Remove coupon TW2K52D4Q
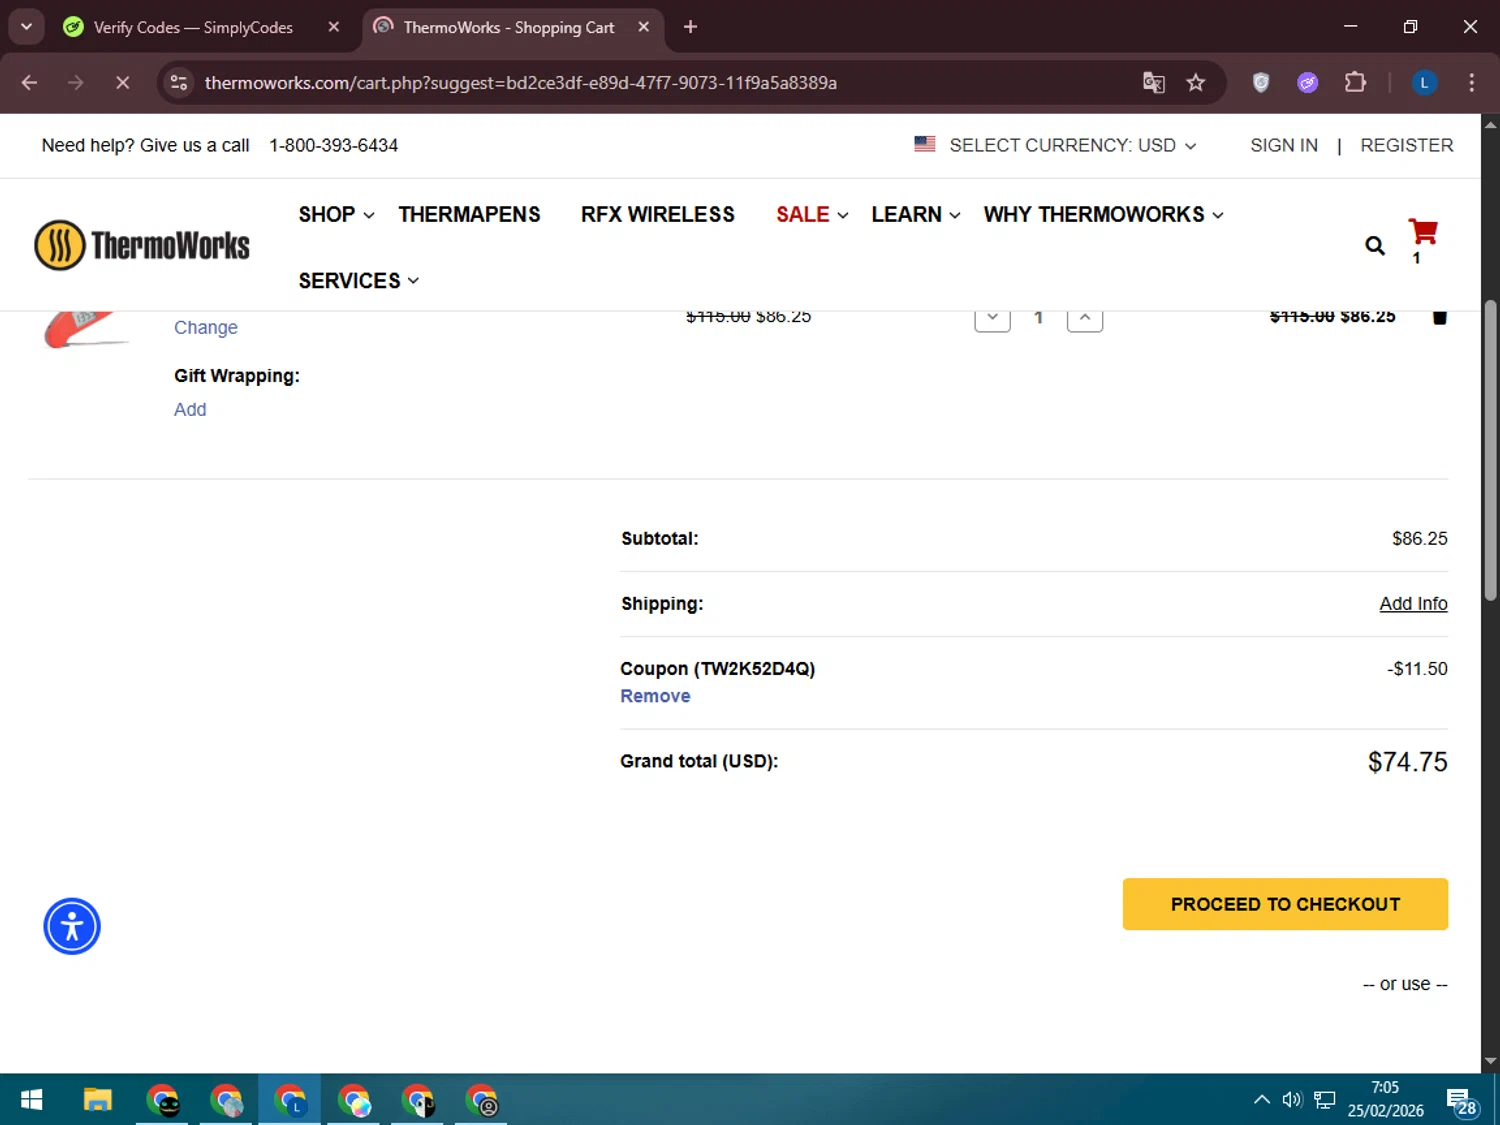The width and height of the screenshot is (1500, 1125). click(655, 696)
